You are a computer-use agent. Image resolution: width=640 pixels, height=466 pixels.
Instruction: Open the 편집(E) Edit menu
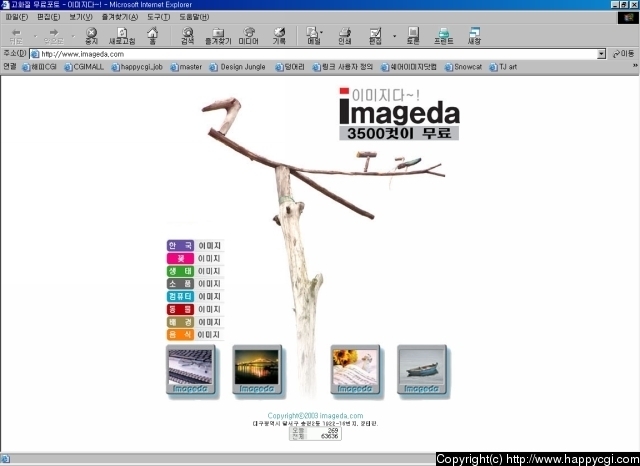coord(48,17)
